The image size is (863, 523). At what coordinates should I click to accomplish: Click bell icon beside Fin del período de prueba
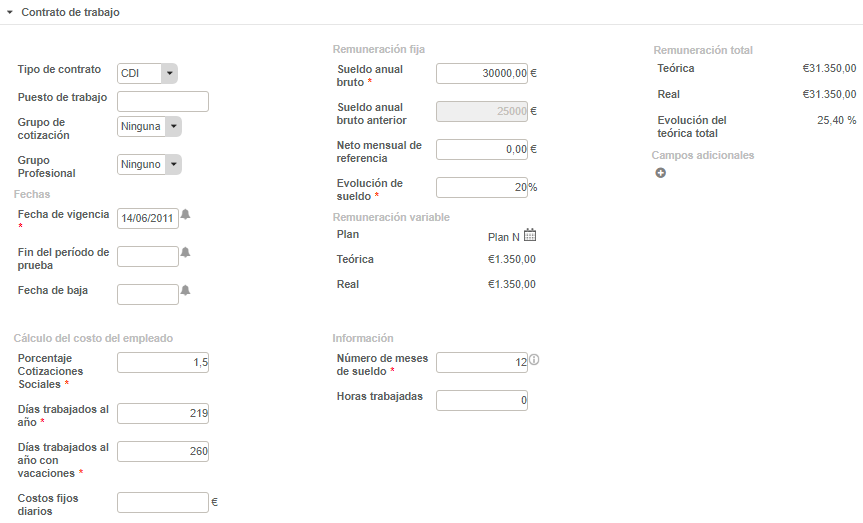185,254
